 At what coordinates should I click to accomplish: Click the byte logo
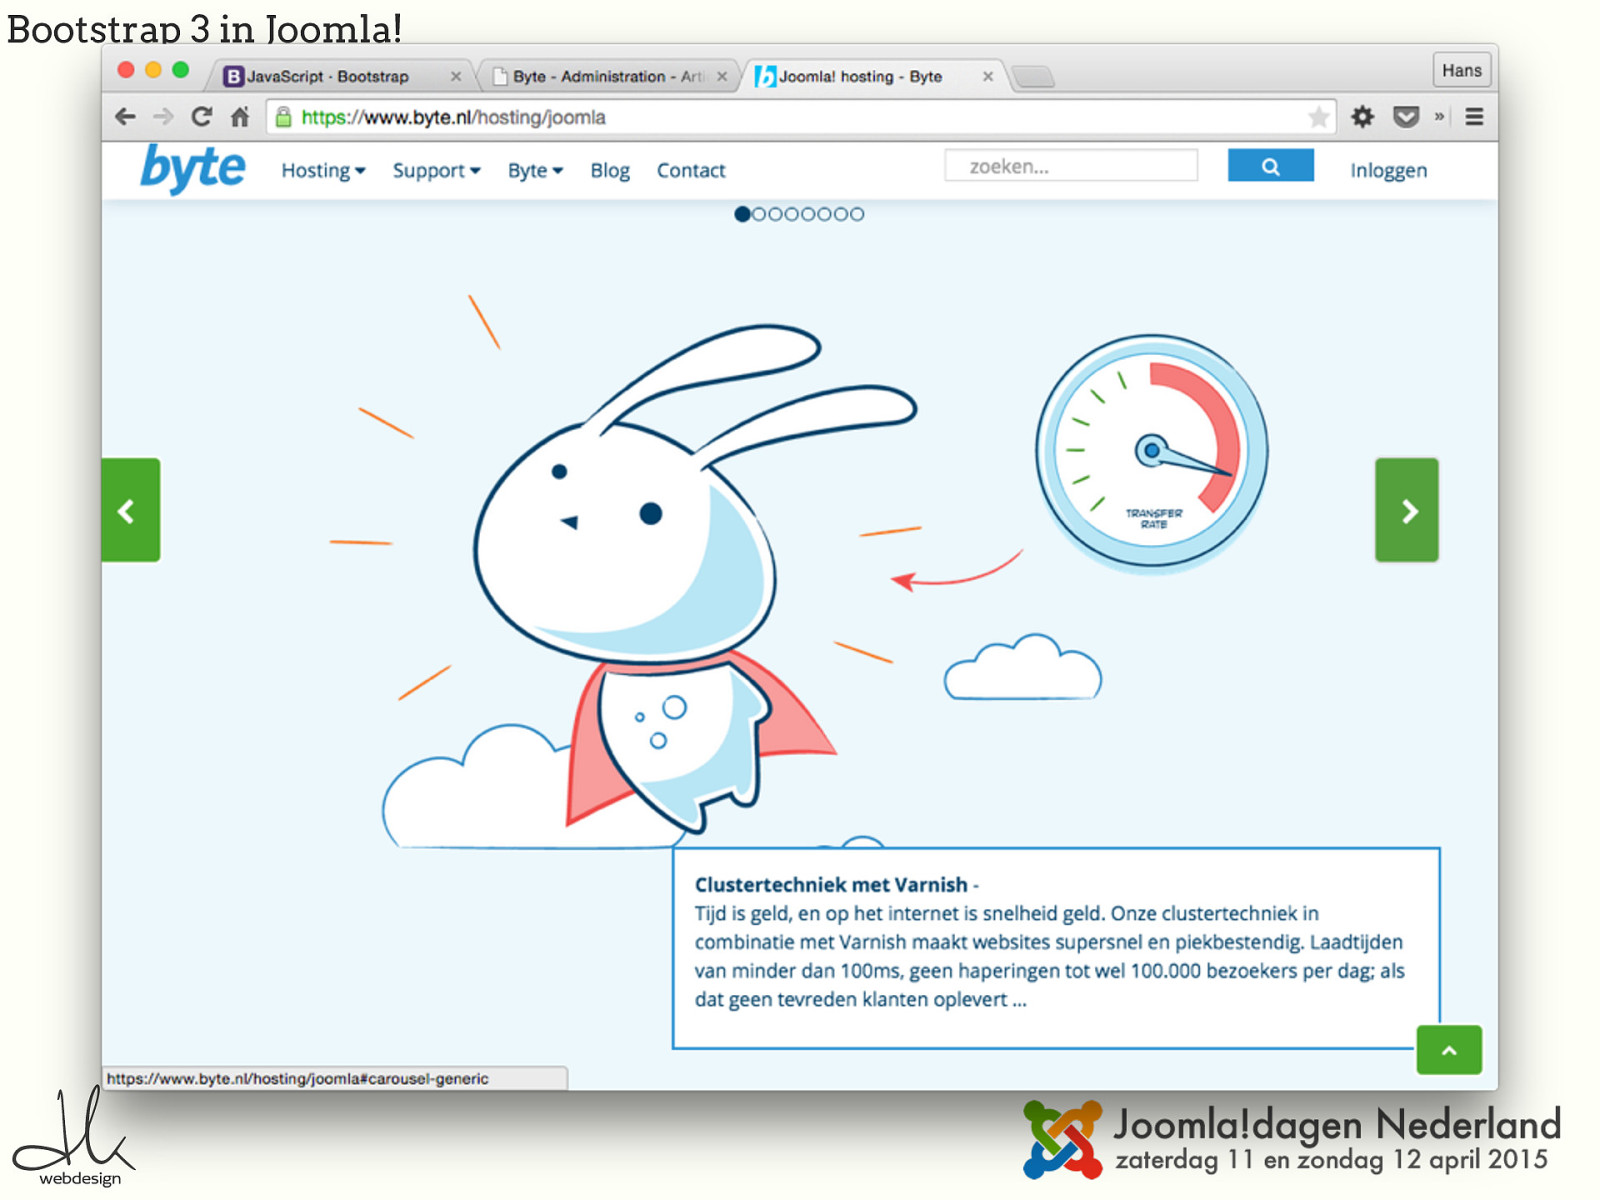[192, 168]
